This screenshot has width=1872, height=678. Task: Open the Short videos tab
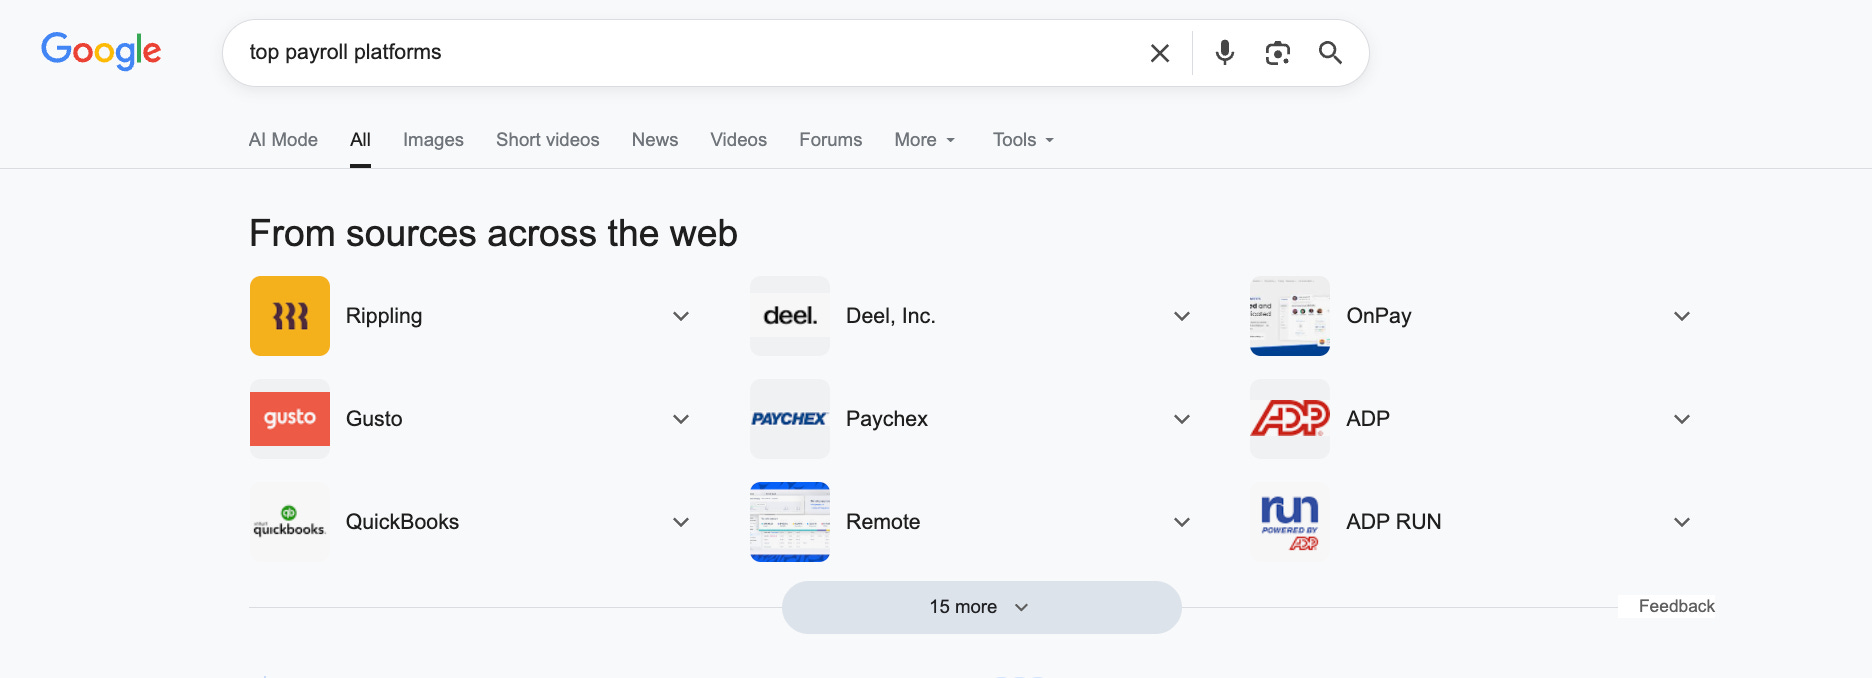[x=548, y=140]
